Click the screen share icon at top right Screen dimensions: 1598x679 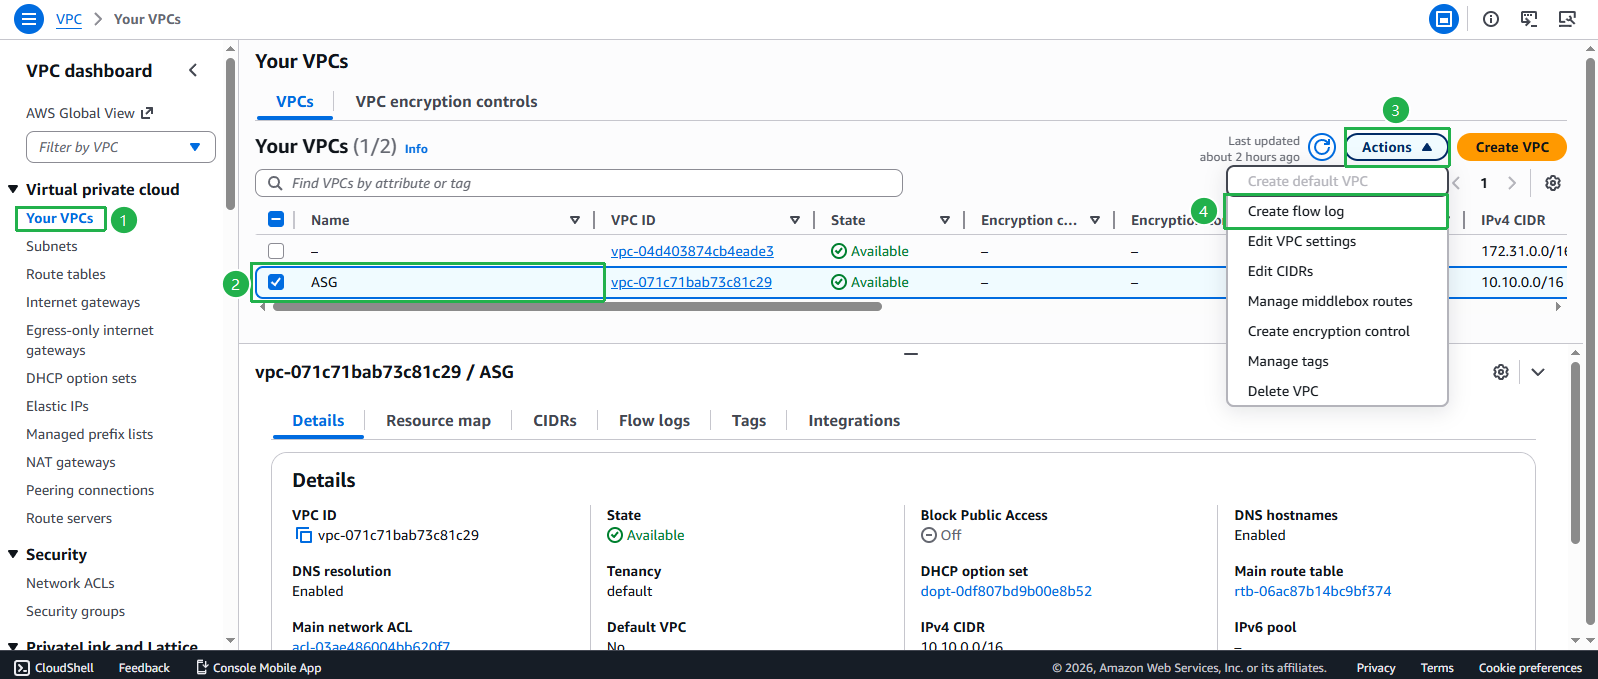(x=1567, y=19)
